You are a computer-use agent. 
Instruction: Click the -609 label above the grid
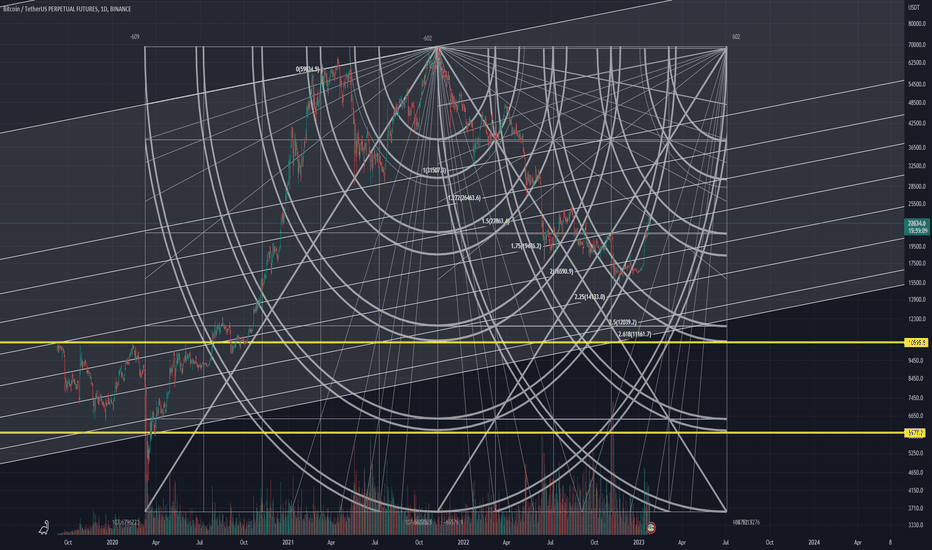coord(135,37)
